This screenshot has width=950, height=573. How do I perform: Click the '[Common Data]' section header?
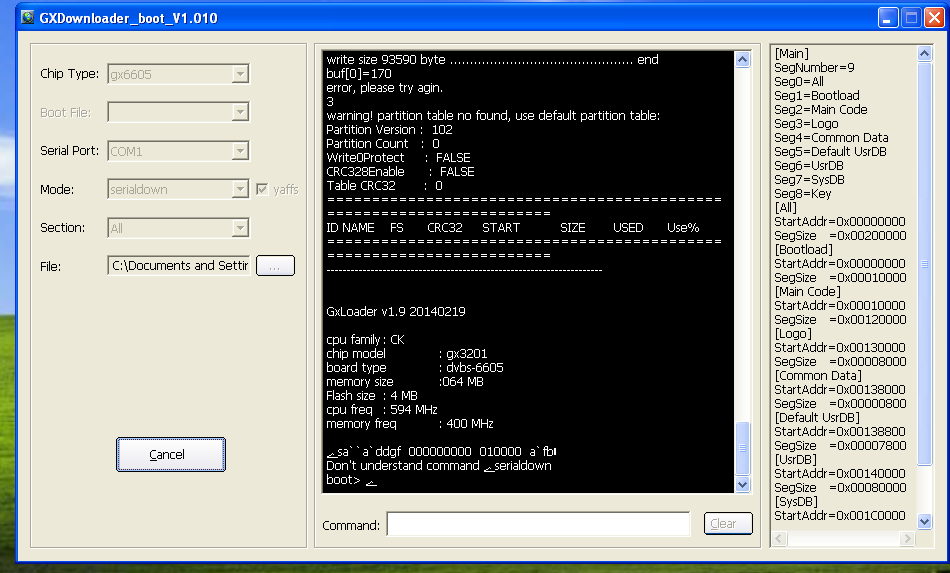pos(818,376)
